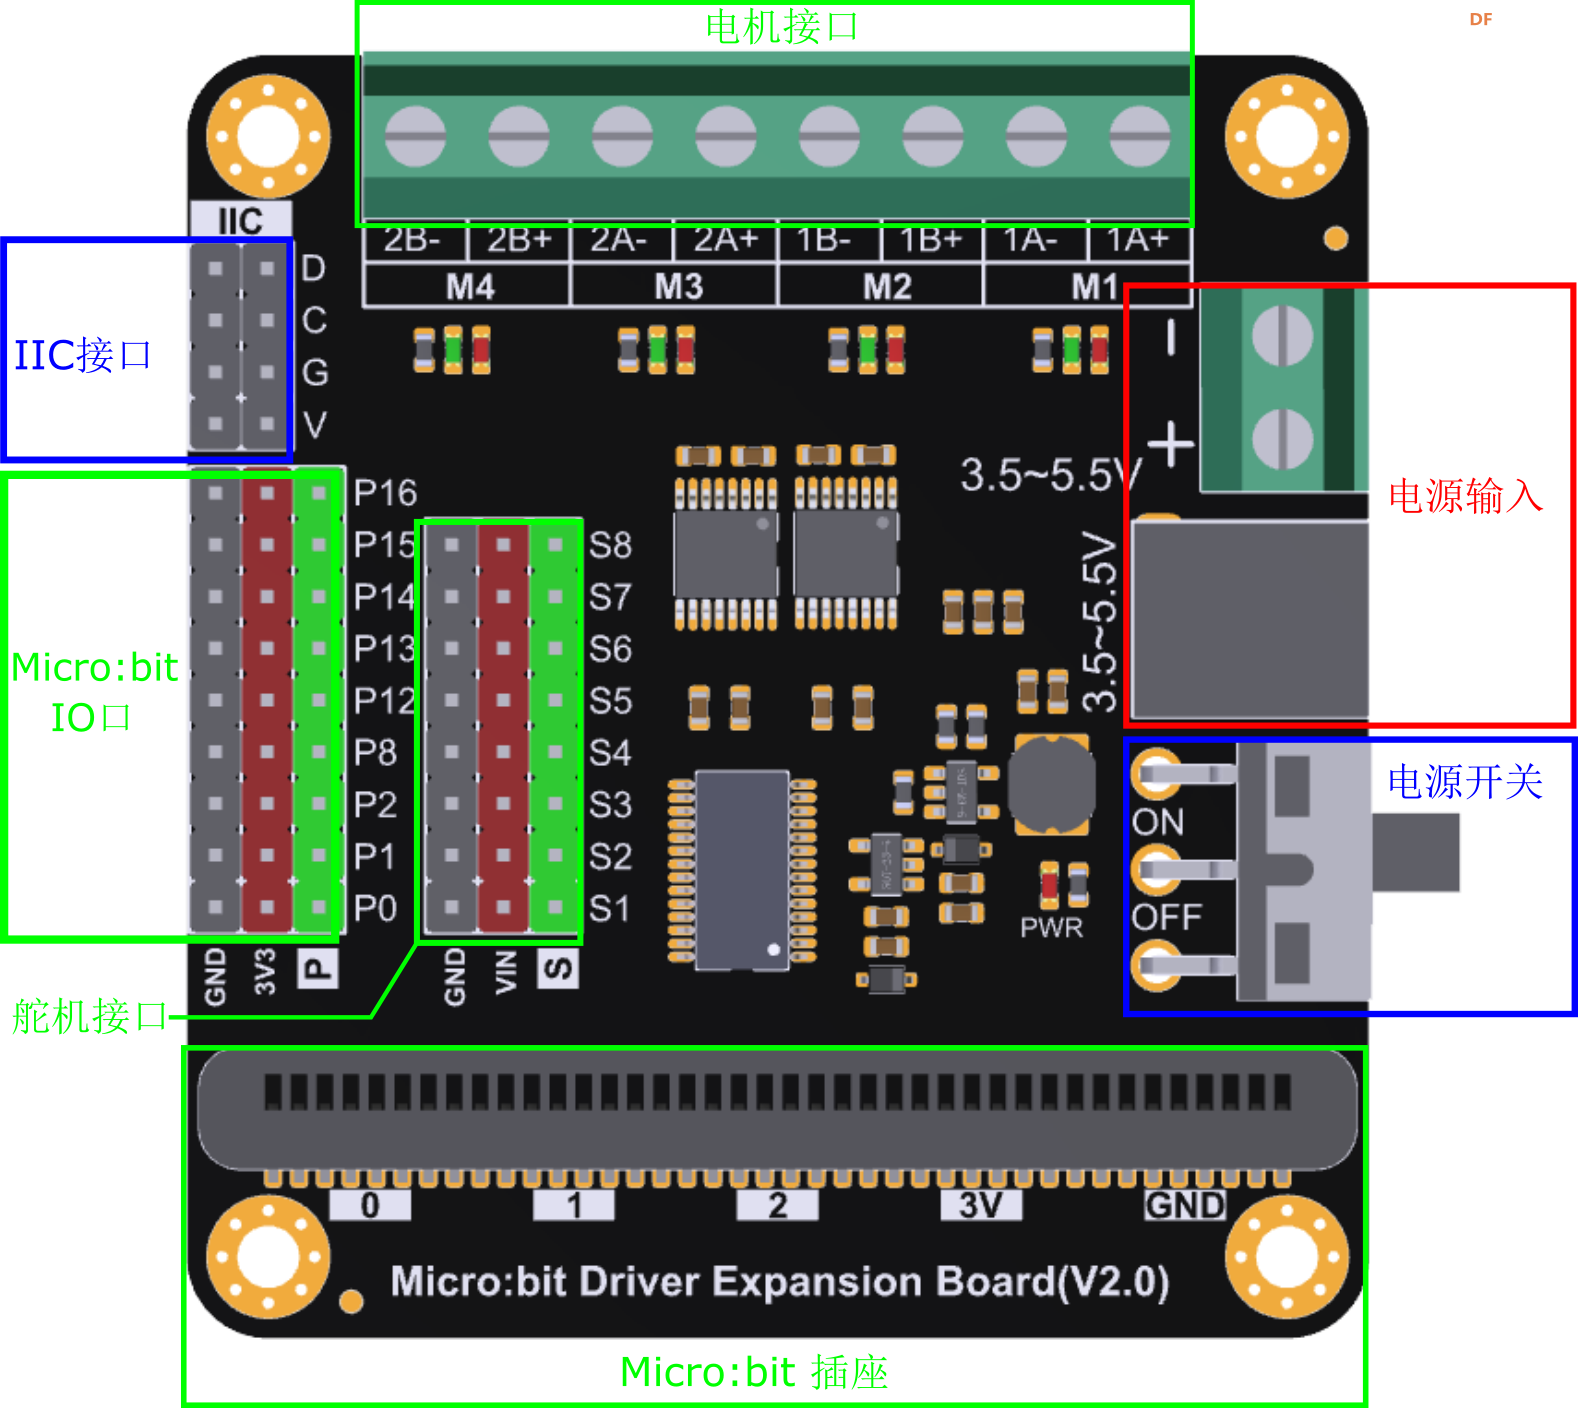
Task: Click the P0 pin label
Action: point(375,908)
